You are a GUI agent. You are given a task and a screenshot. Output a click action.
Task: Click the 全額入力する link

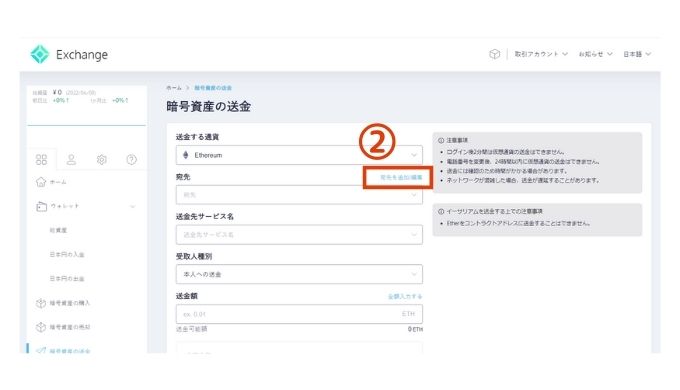[405, 296]
